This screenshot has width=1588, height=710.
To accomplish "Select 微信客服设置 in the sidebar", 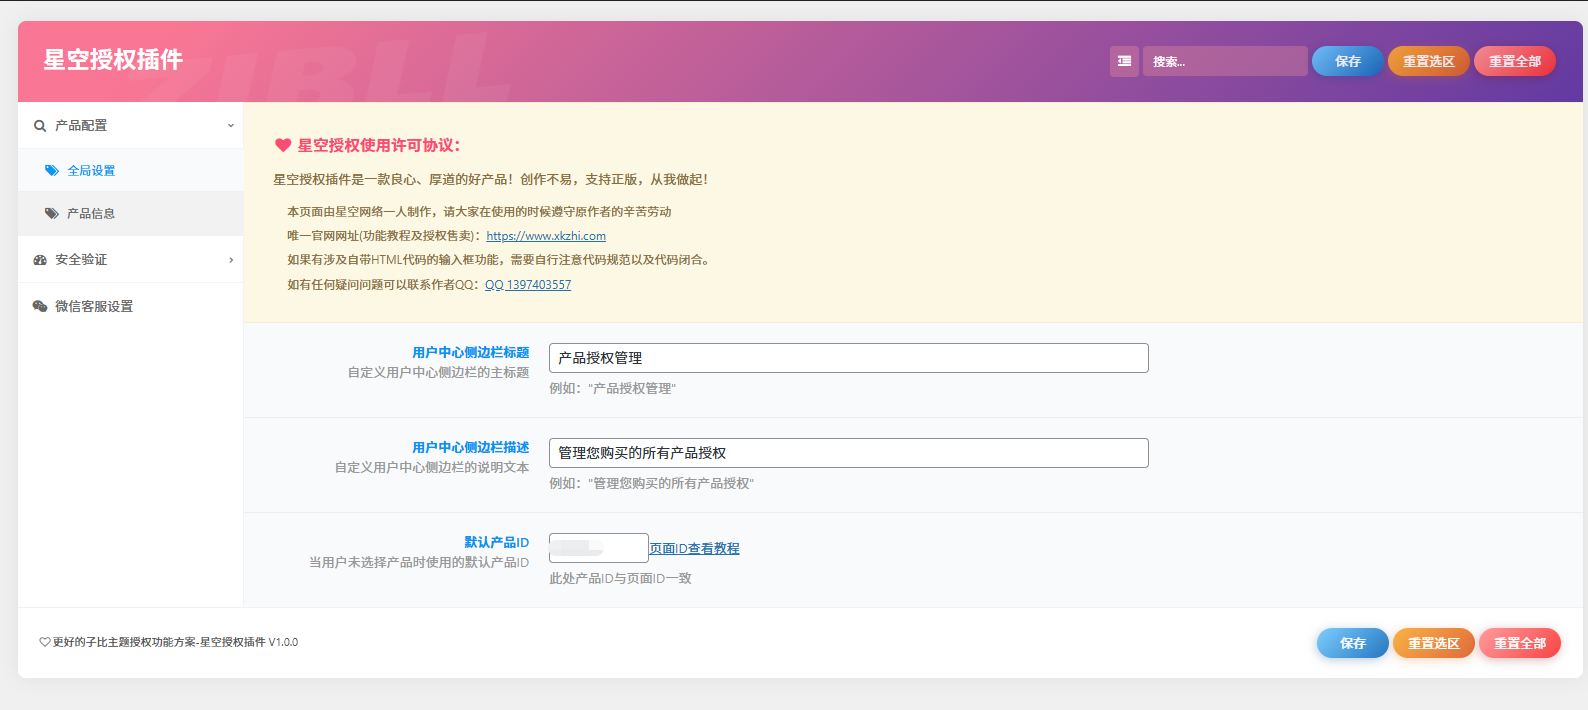I will click(x=94, y=307).
